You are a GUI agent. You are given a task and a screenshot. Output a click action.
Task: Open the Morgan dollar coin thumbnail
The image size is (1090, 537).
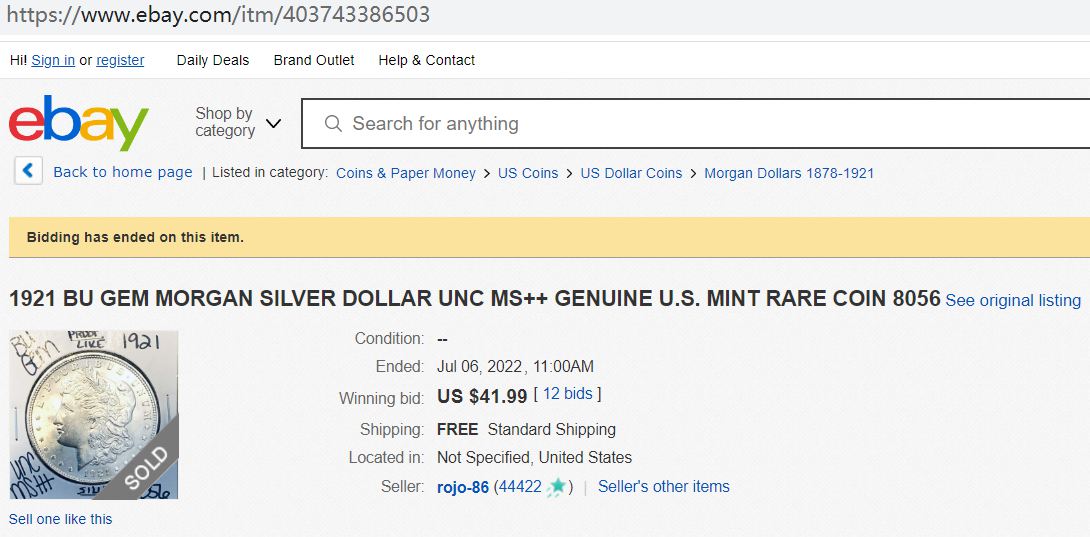pos(94,414)
